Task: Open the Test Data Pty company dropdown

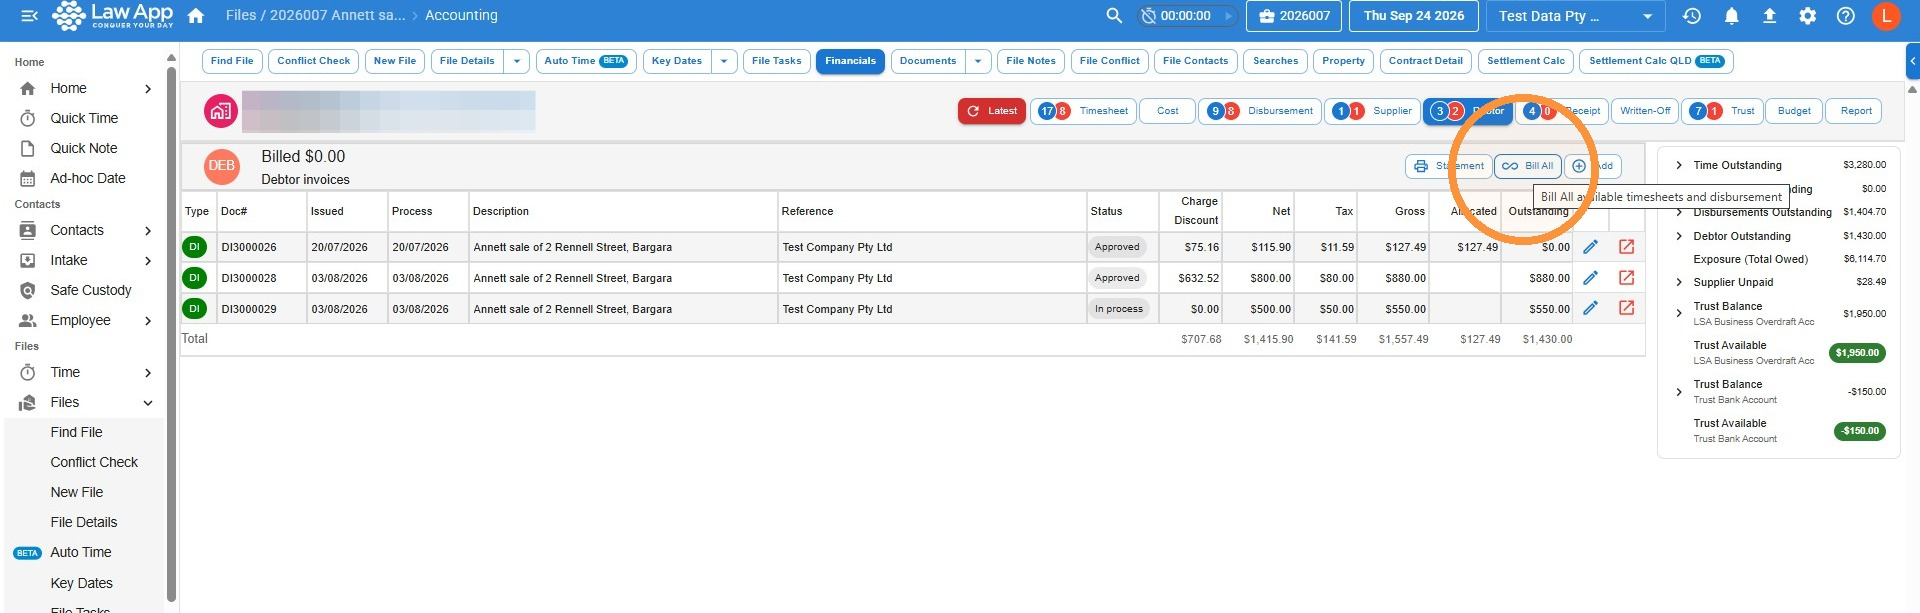Action: pyautogui.click(x=1576, y=16)
